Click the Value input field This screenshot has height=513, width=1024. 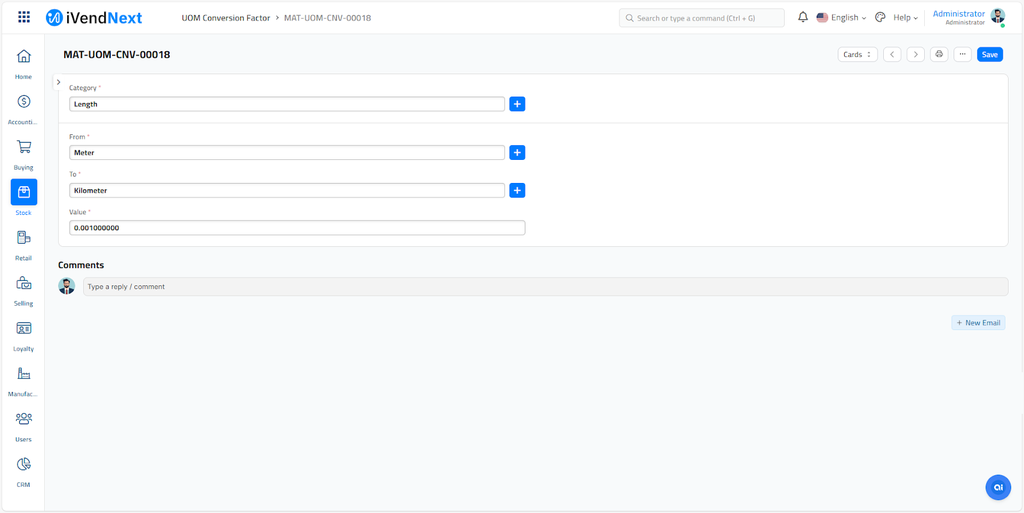pos(297,228)
